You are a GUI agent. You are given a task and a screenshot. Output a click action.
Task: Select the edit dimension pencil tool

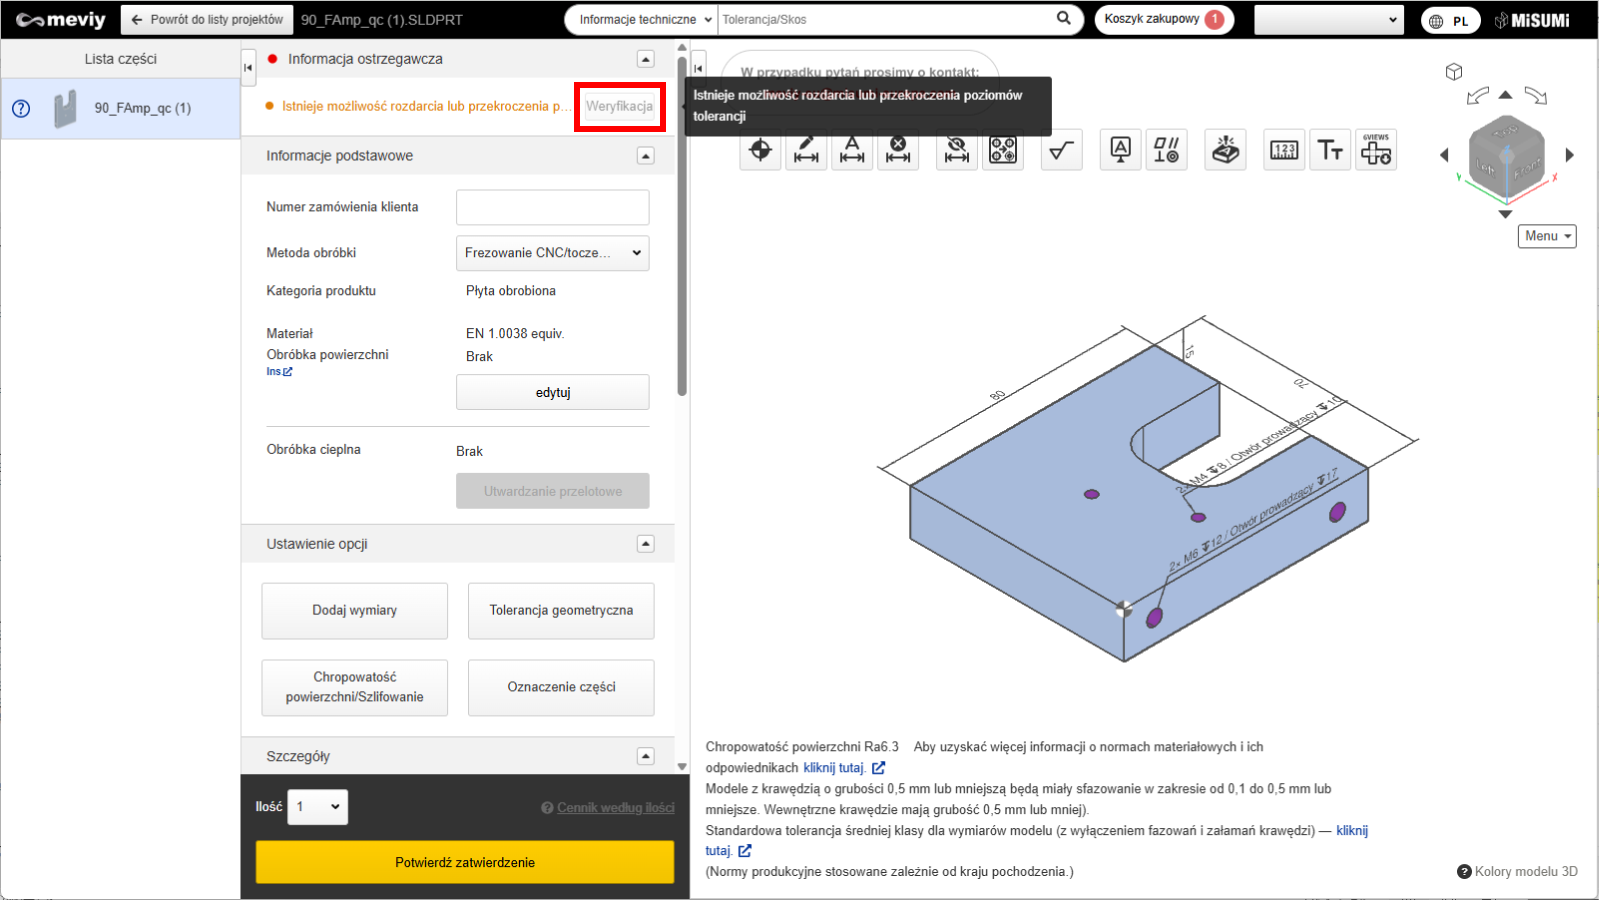tap(806, 150)
